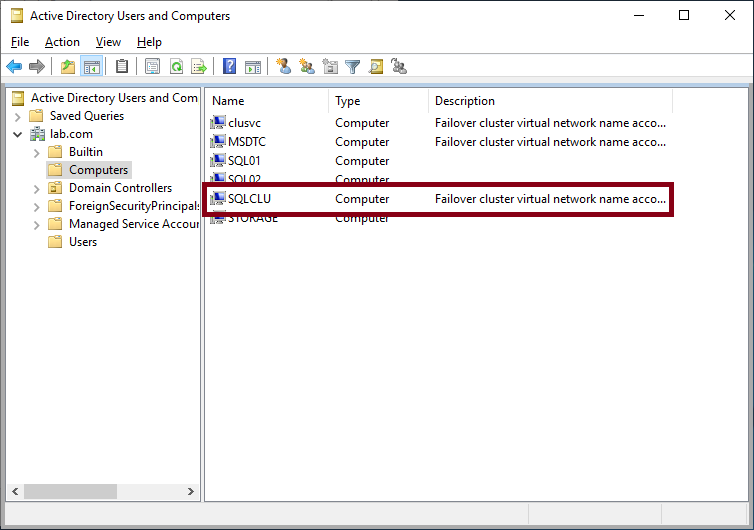754x530 pixels.
Task: Open the Help menu
Action: (149, 42)
